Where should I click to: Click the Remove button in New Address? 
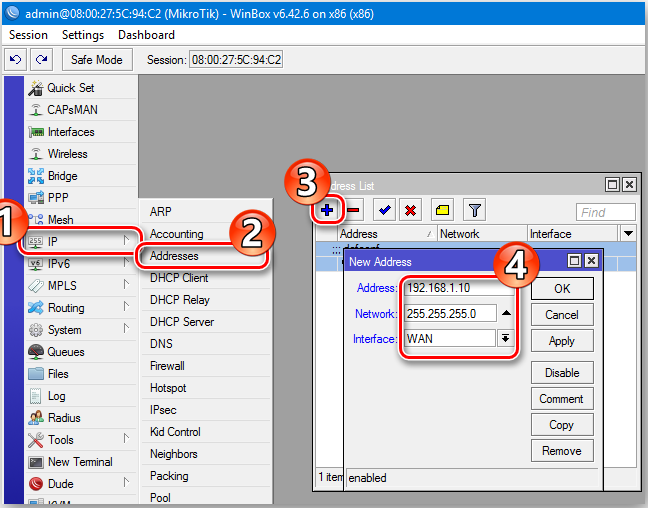tap(562, 451)
